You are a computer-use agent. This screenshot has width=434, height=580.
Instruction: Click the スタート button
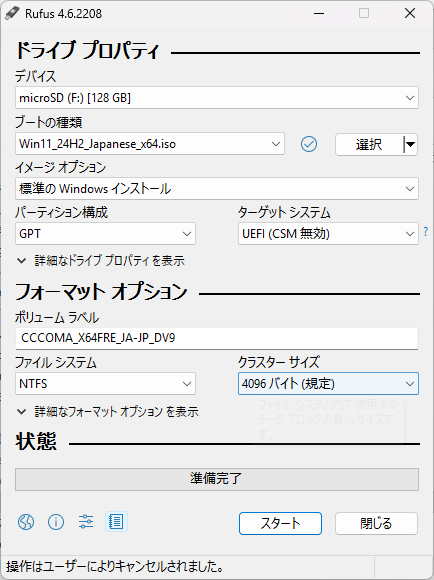pyautogui.click(x=280, y=523)
